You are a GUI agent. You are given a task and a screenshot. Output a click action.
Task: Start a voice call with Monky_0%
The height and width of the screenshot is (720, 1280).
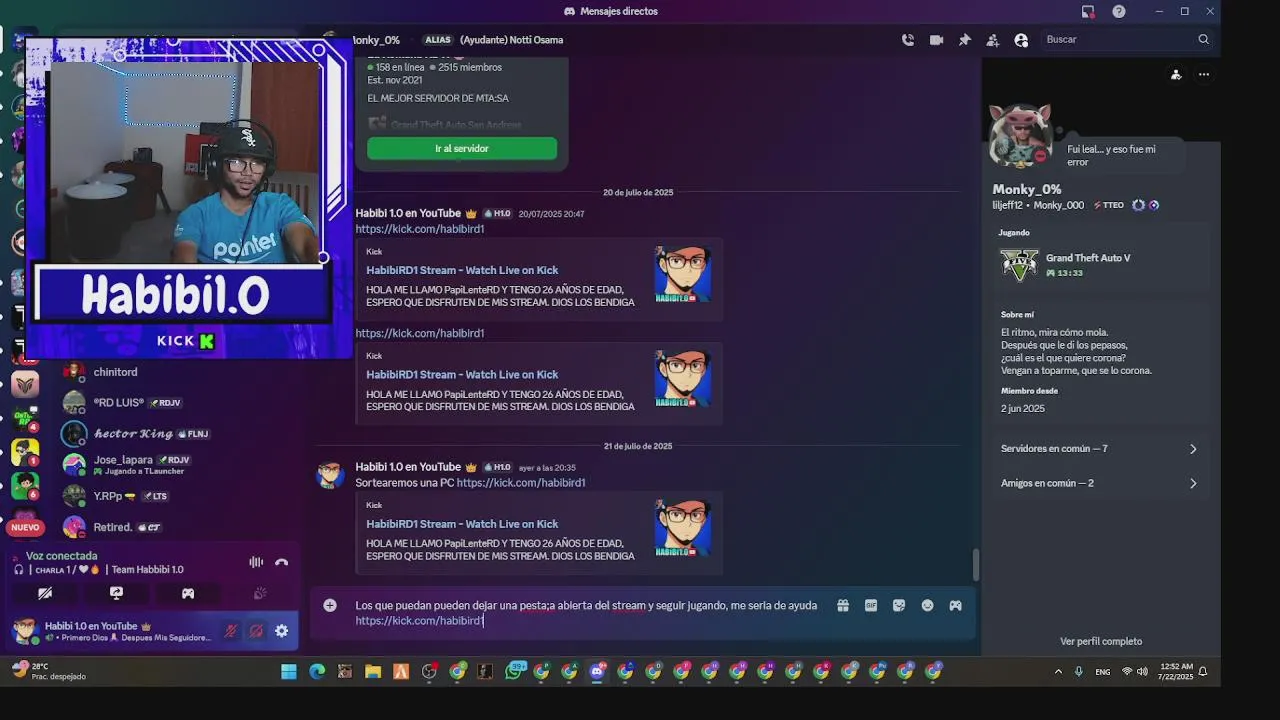point(908,40)
